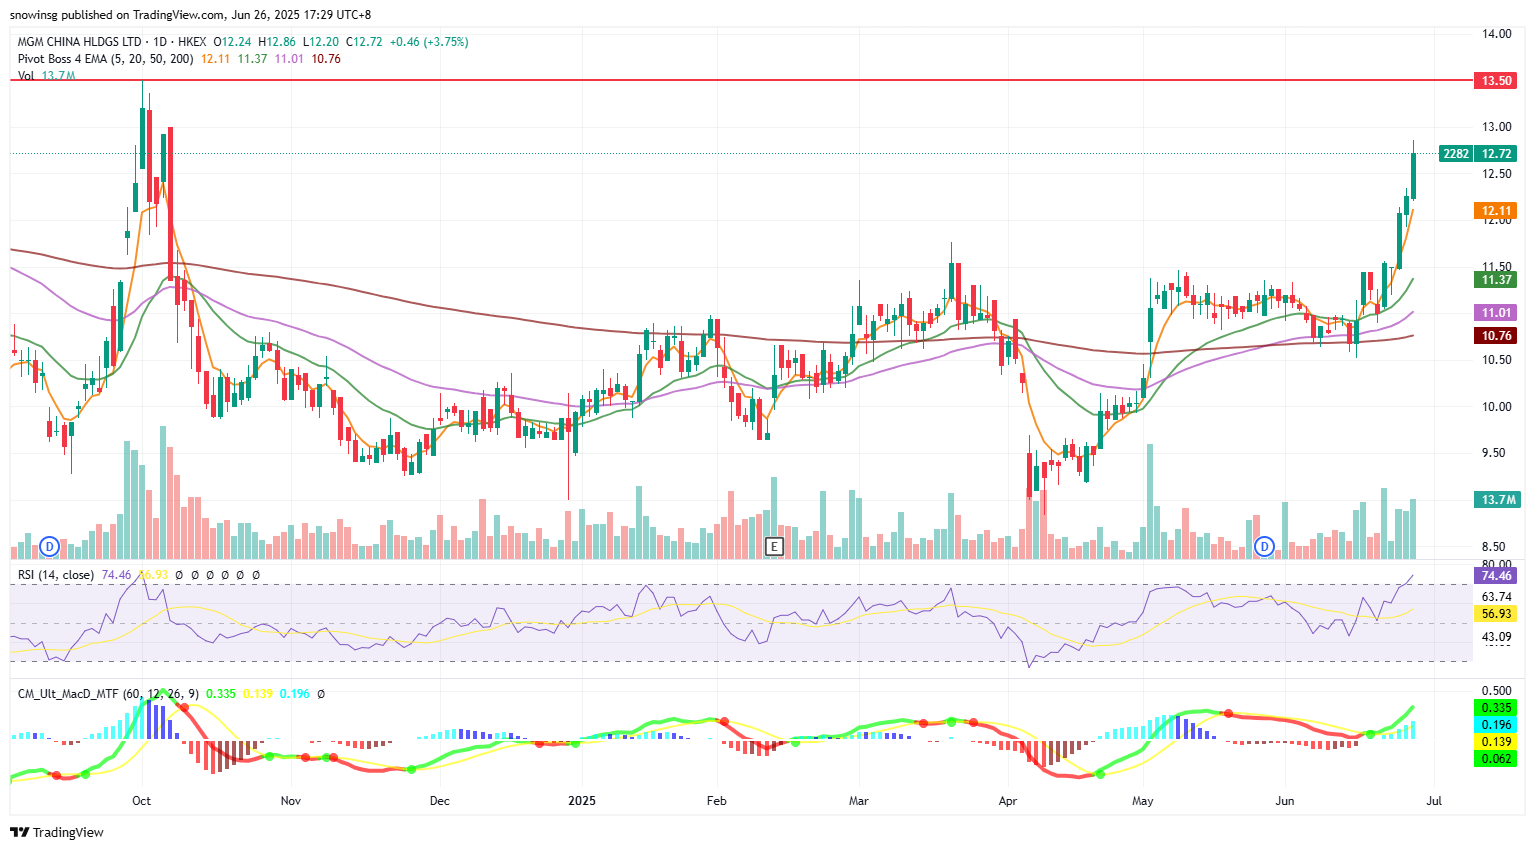Click the 13.00 price axis value
1535x850 pixels.
1496,127
